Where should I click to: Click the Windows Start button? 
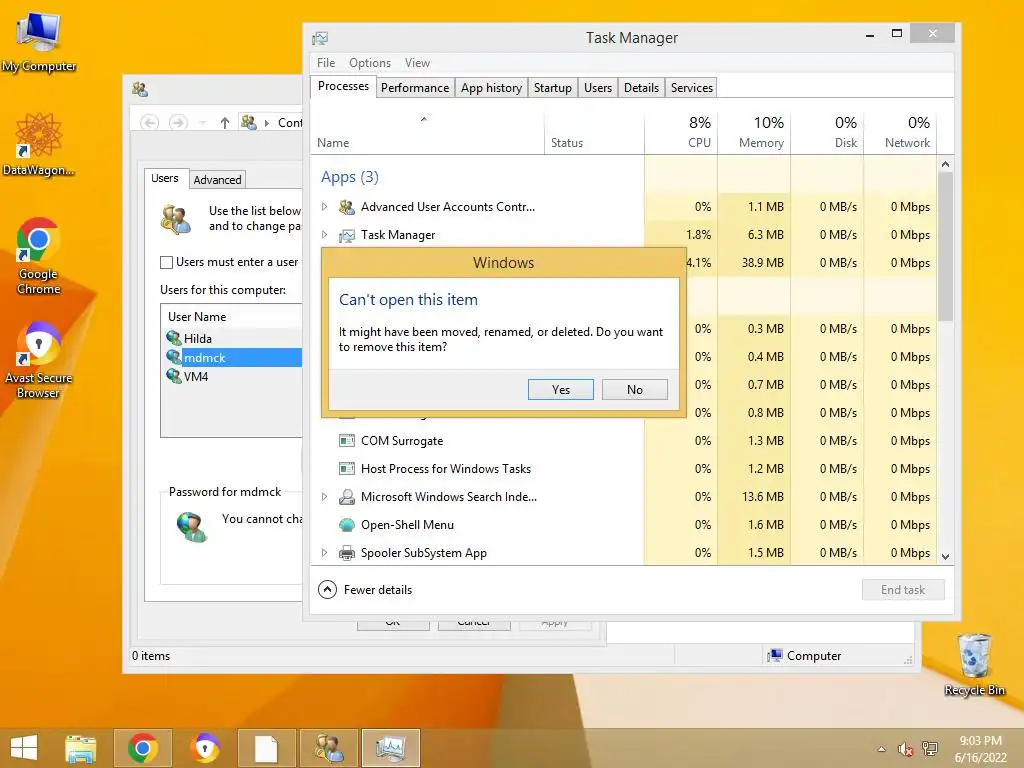pyautogui.click(x=24, y=748)
